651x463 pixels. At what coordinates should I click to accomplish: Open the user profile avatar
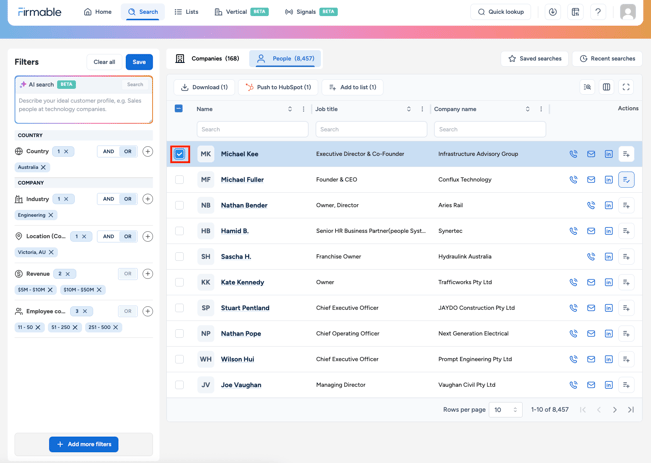click(x=628, y=12)
